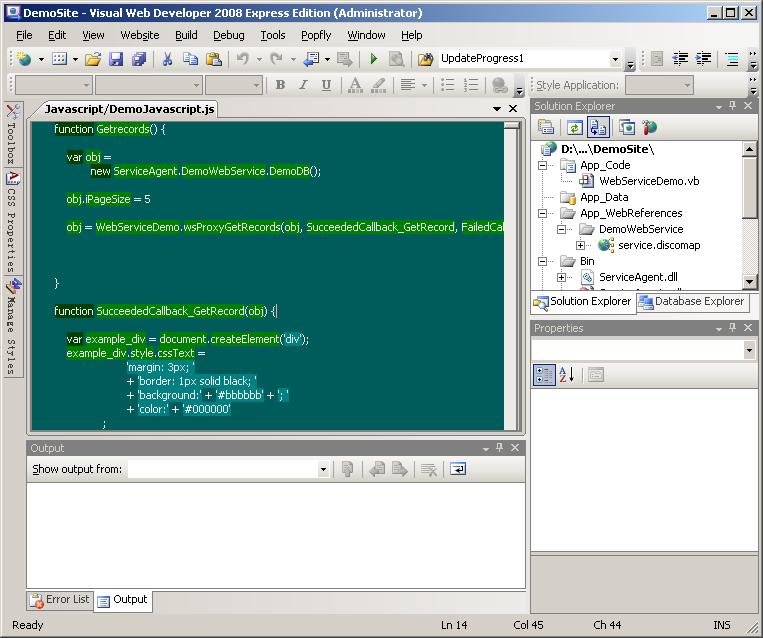This screenshot has height=638, width=763.
Task: Toggle auto-hide pin on Properties panel
Action: click(x=732, y=328)
